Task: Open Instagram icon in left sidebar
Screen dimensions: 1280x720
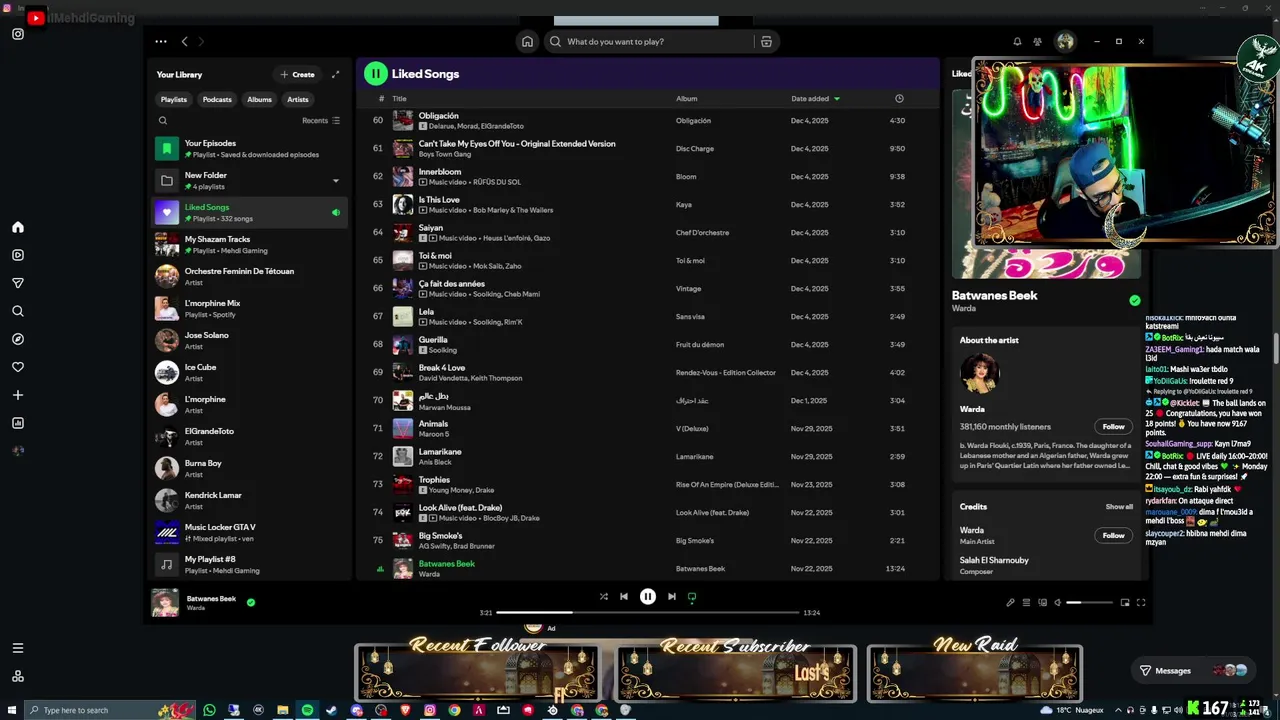Action: [18, 34]
